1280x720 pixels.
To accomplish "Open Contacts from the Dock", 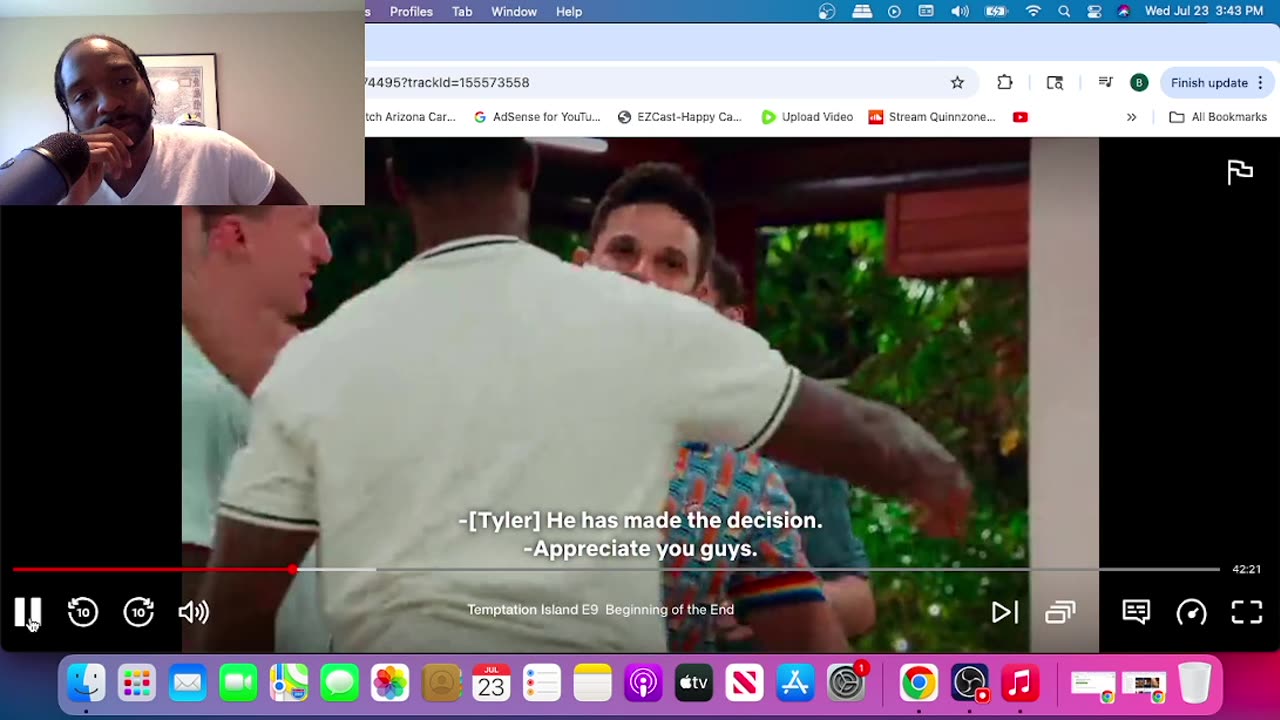I will click(440, 684).
